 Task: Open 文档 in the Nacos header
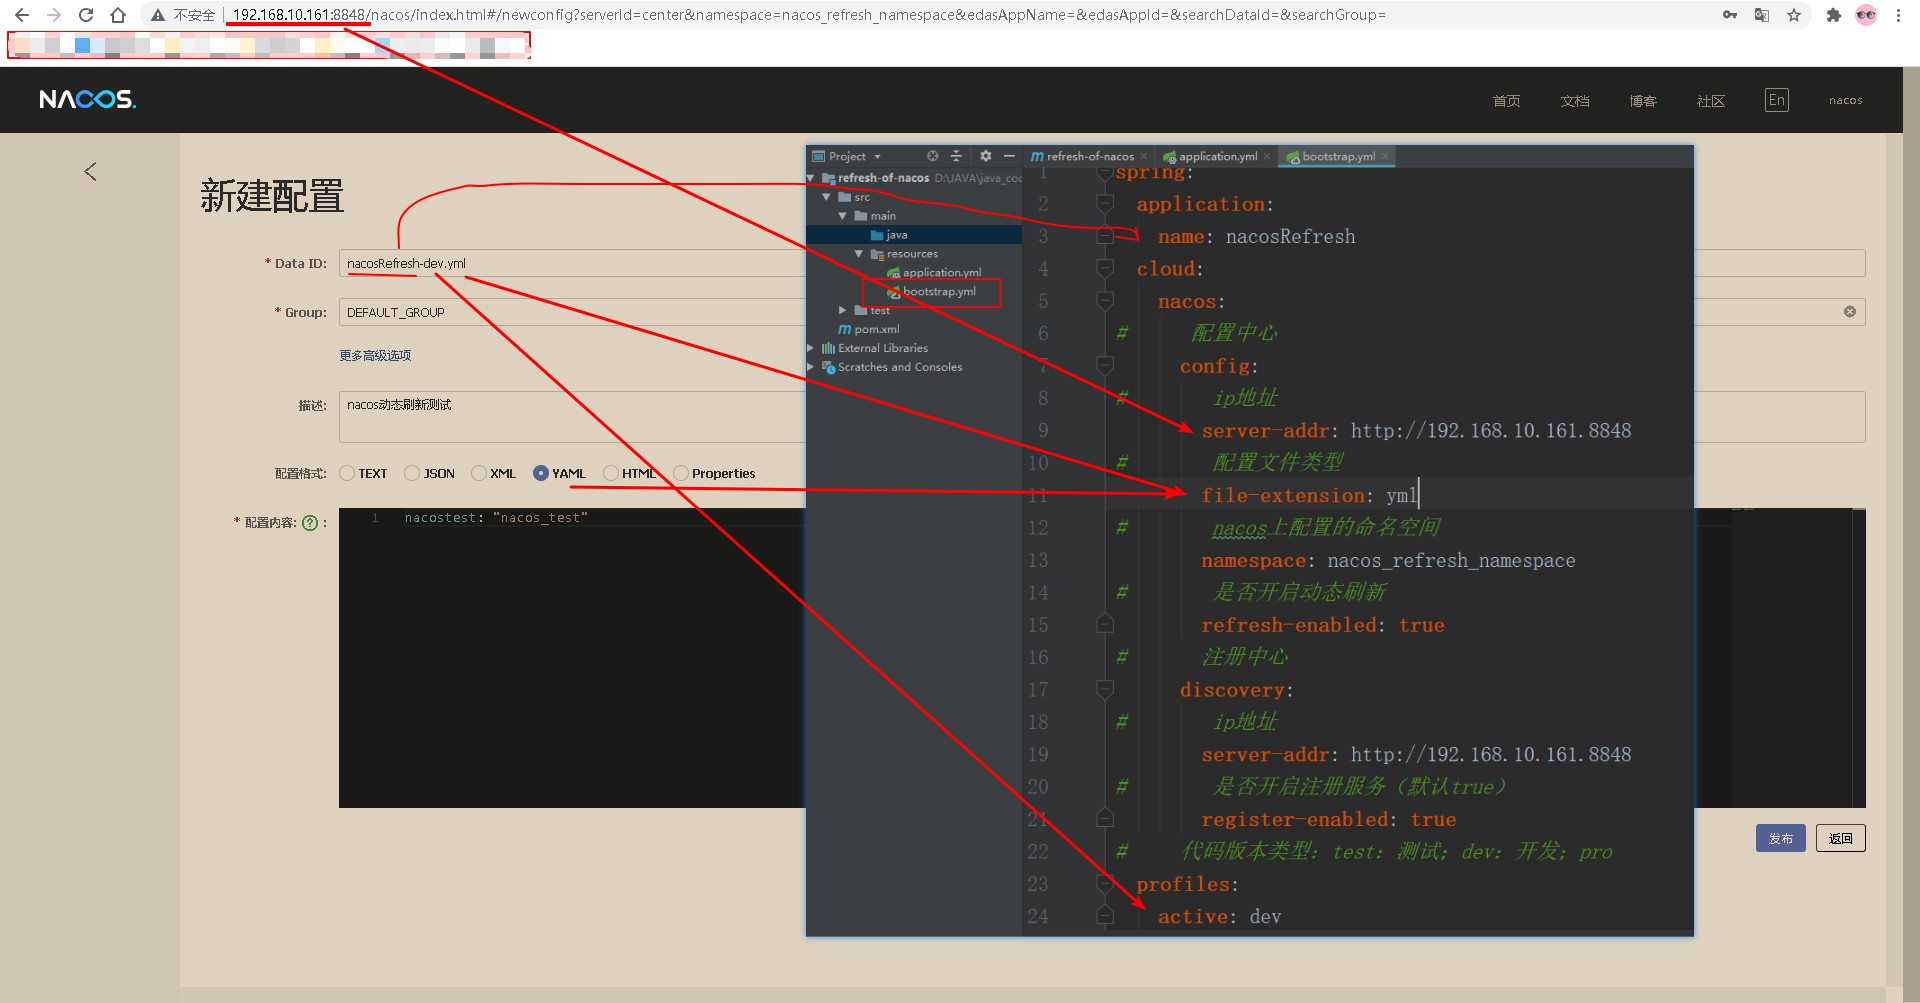coord(1574,100)
